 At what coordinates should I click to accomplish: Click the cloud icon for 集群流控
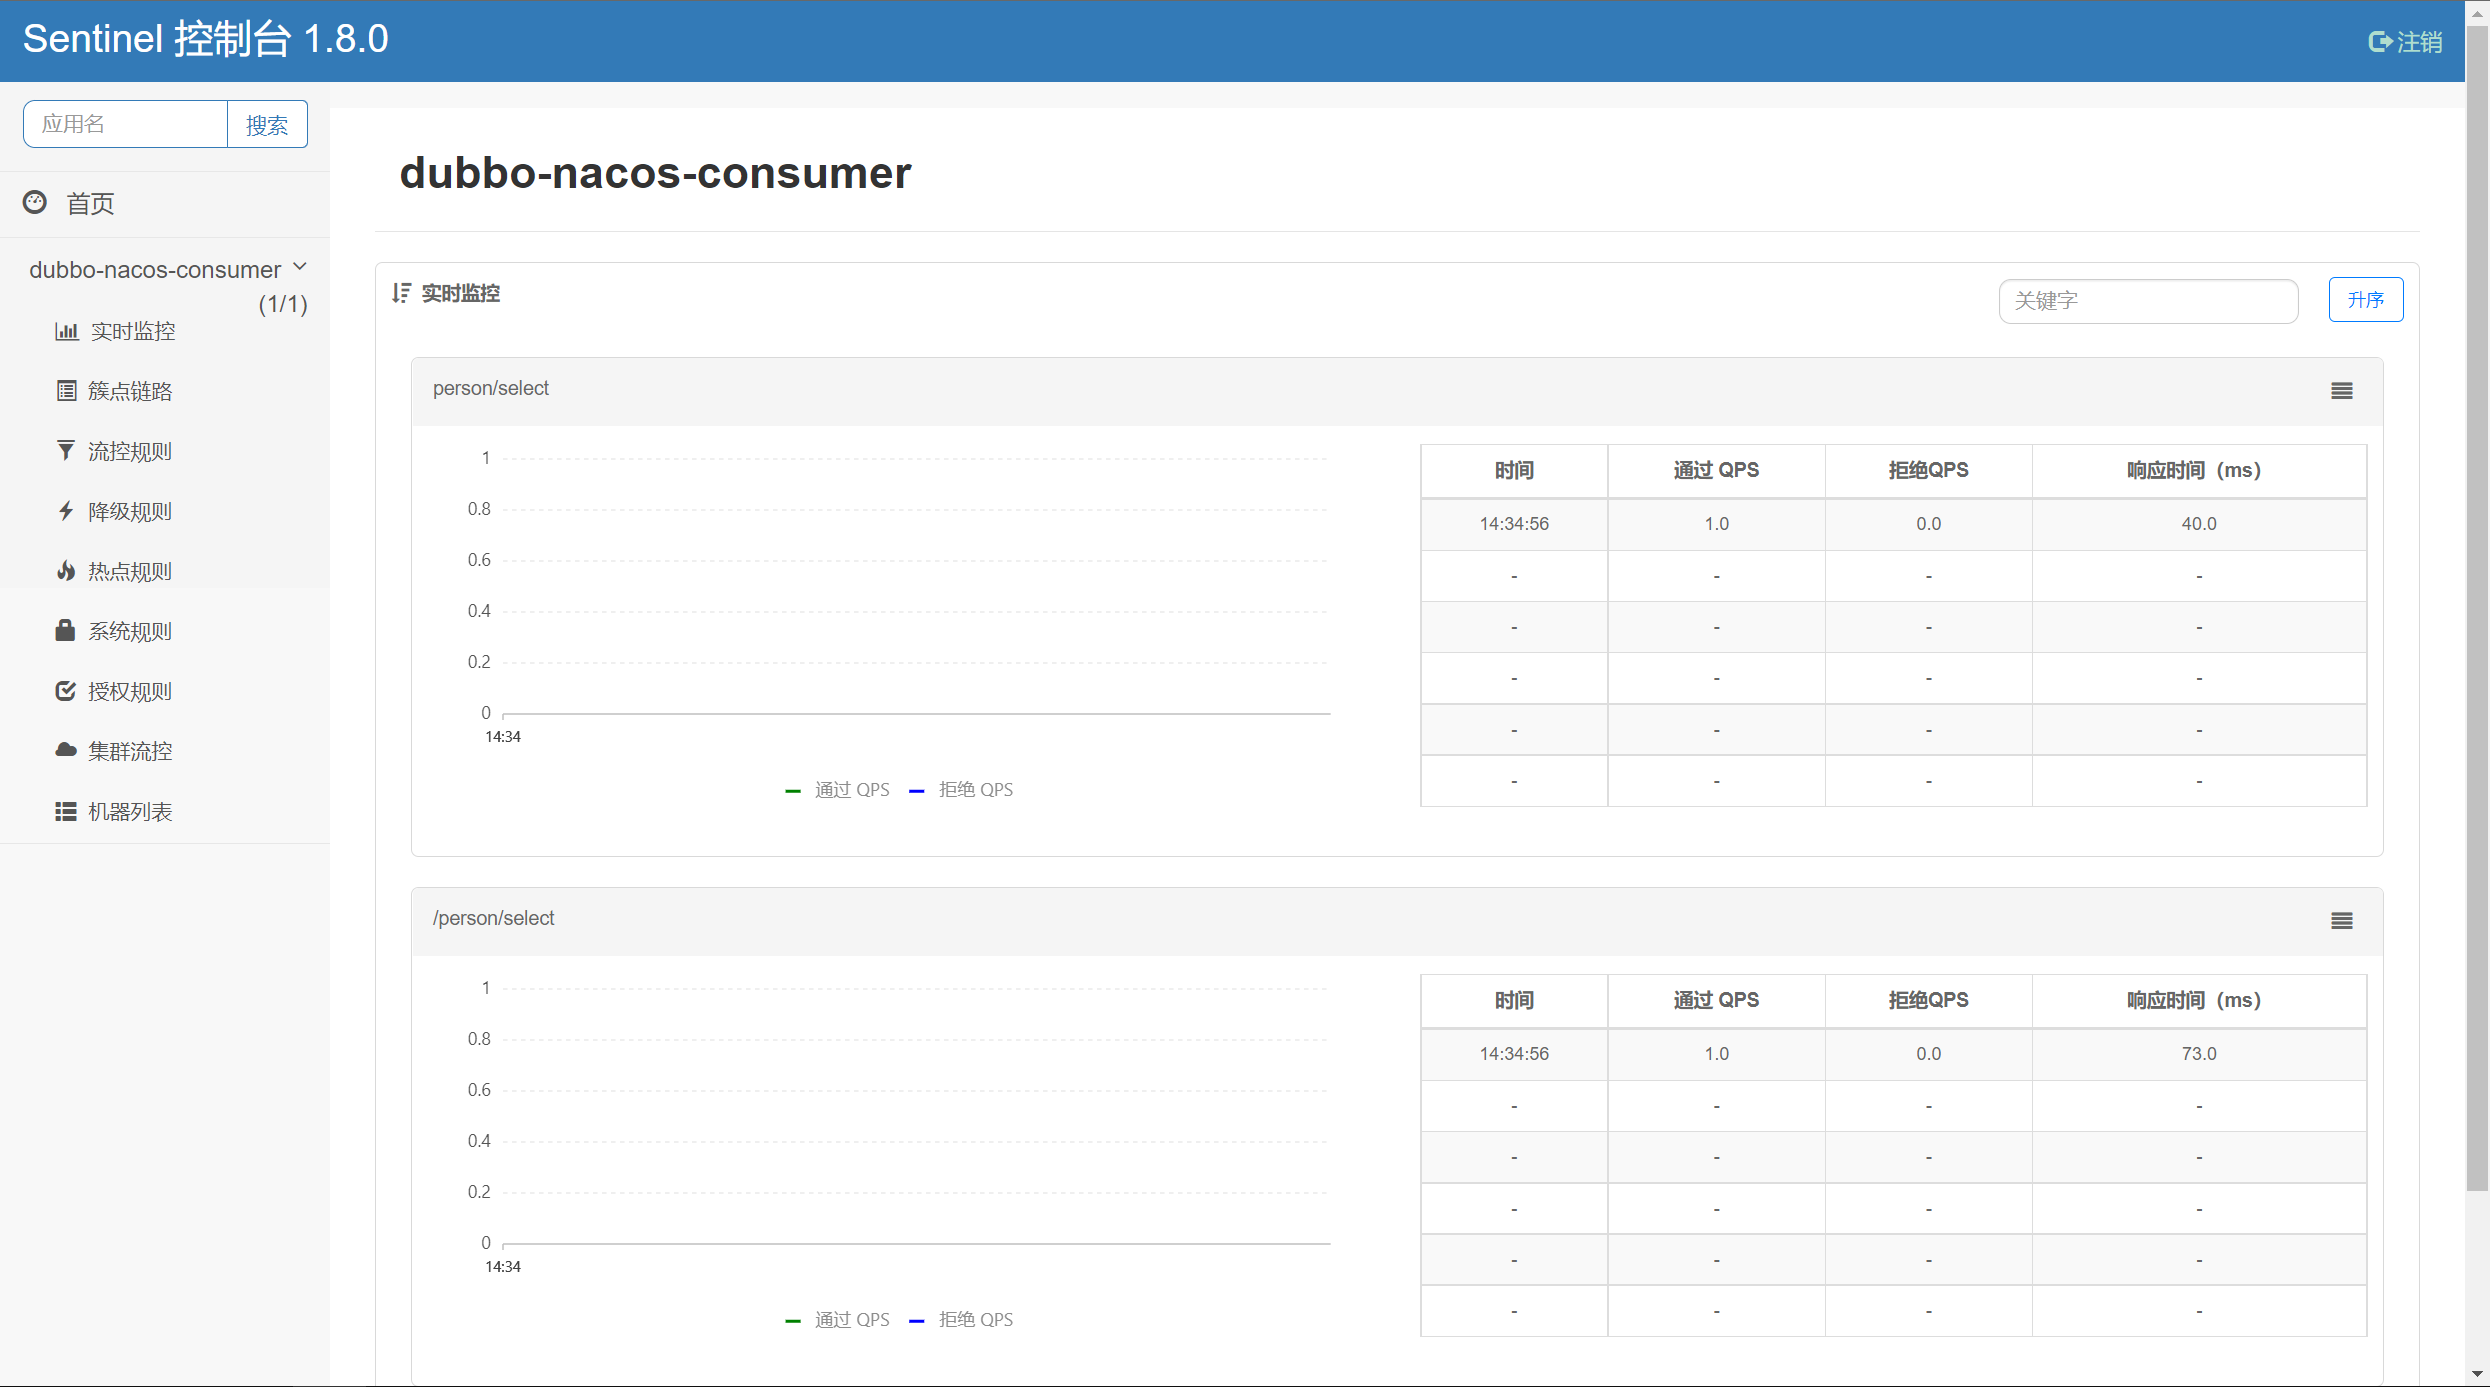tap(66, 750)
